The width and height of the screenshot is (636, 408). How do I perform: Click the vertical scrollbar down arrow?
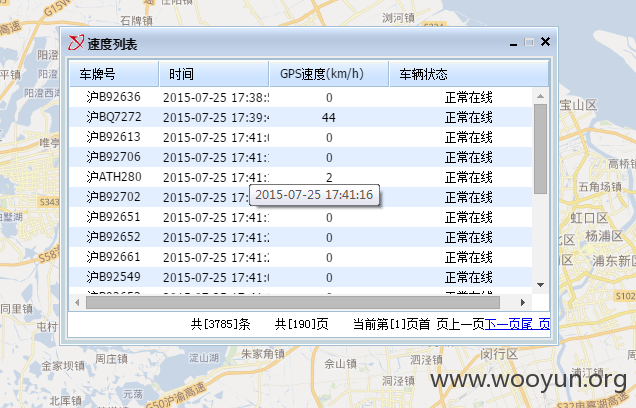540,285
